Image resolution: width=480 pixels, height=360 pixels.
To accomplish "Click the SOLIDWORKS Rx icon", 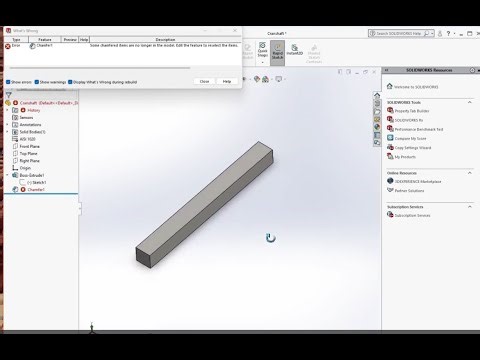I will (390, 119).
